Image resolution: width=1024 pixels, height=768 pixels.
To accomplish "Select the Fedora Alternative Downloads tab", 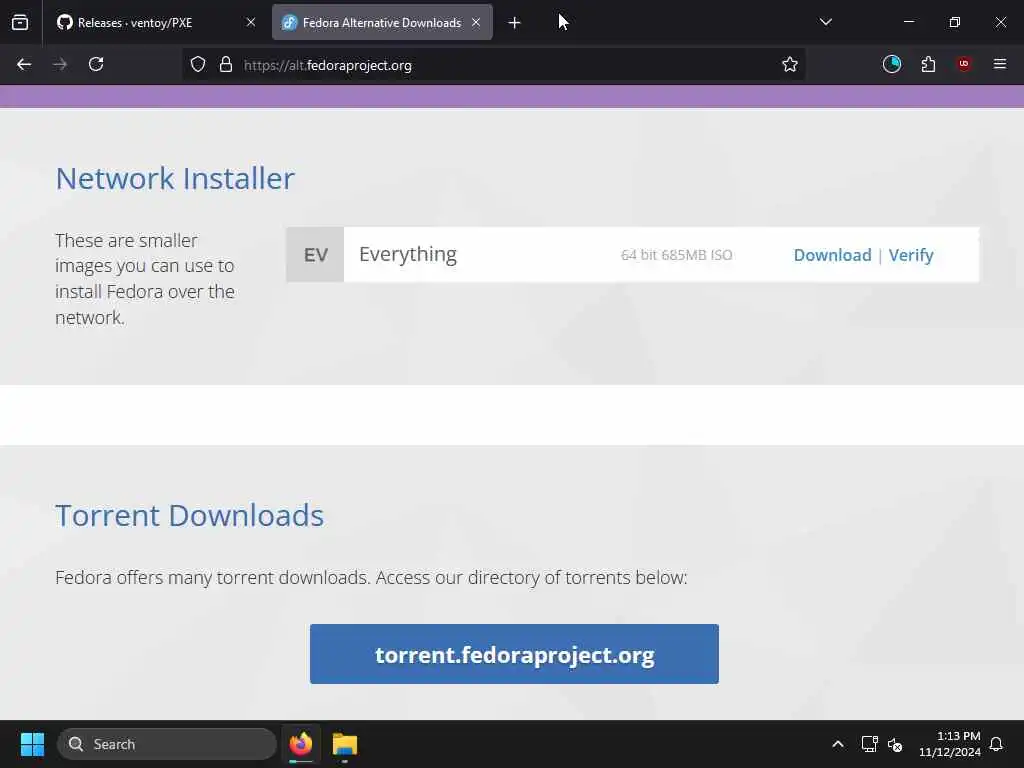I will (382, 23).
